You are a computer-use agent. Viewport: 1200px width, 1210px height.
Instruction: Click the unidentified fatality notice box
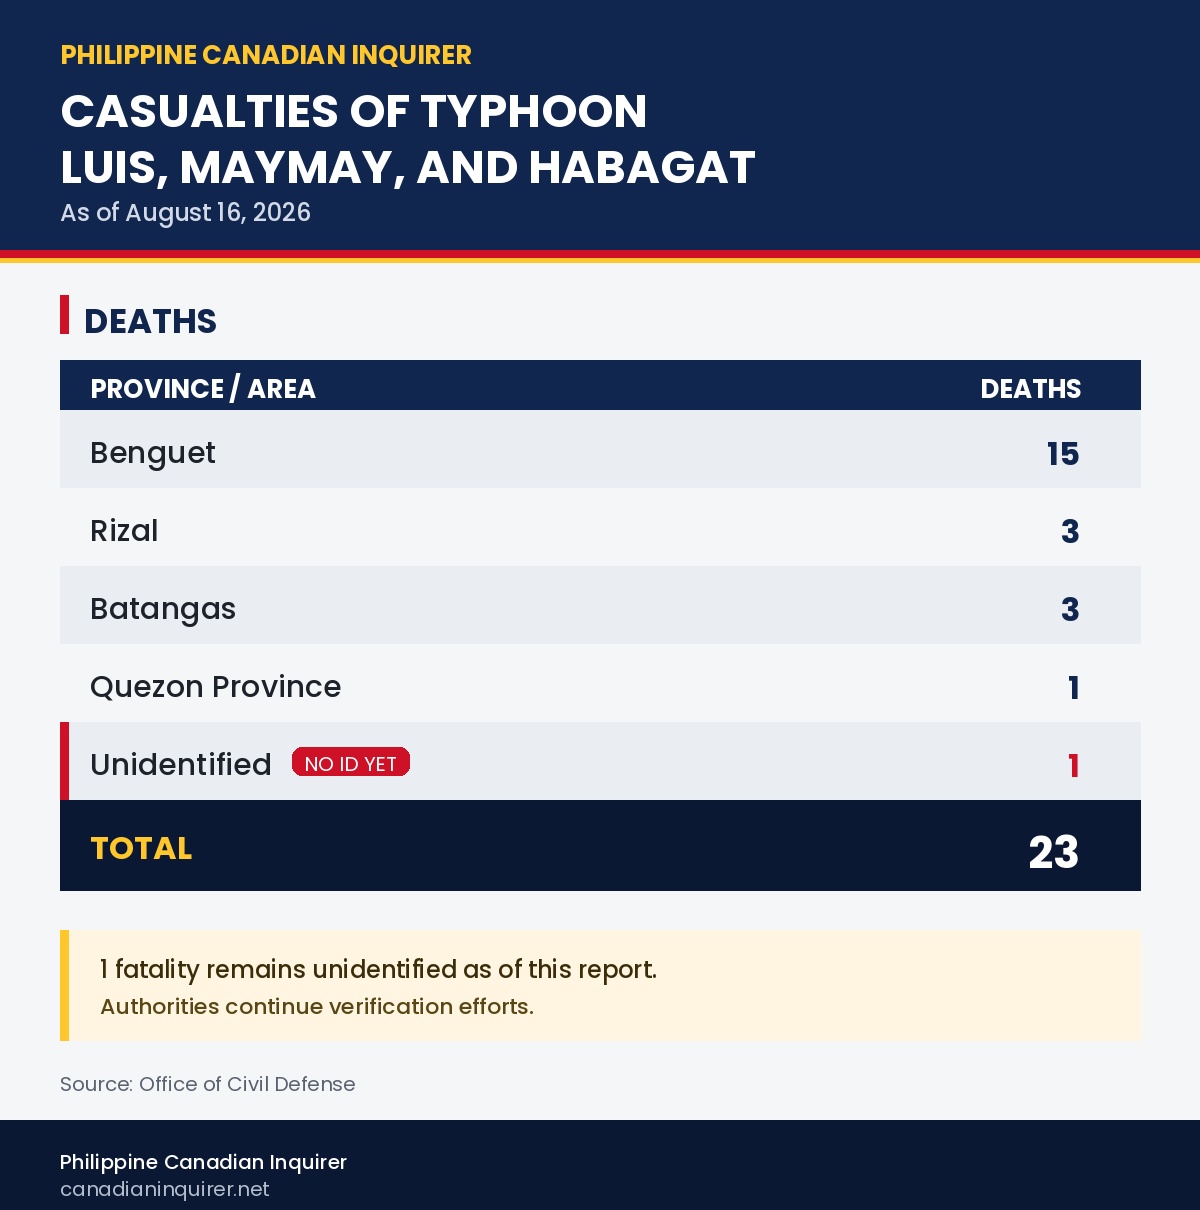[x=600, y=986]
